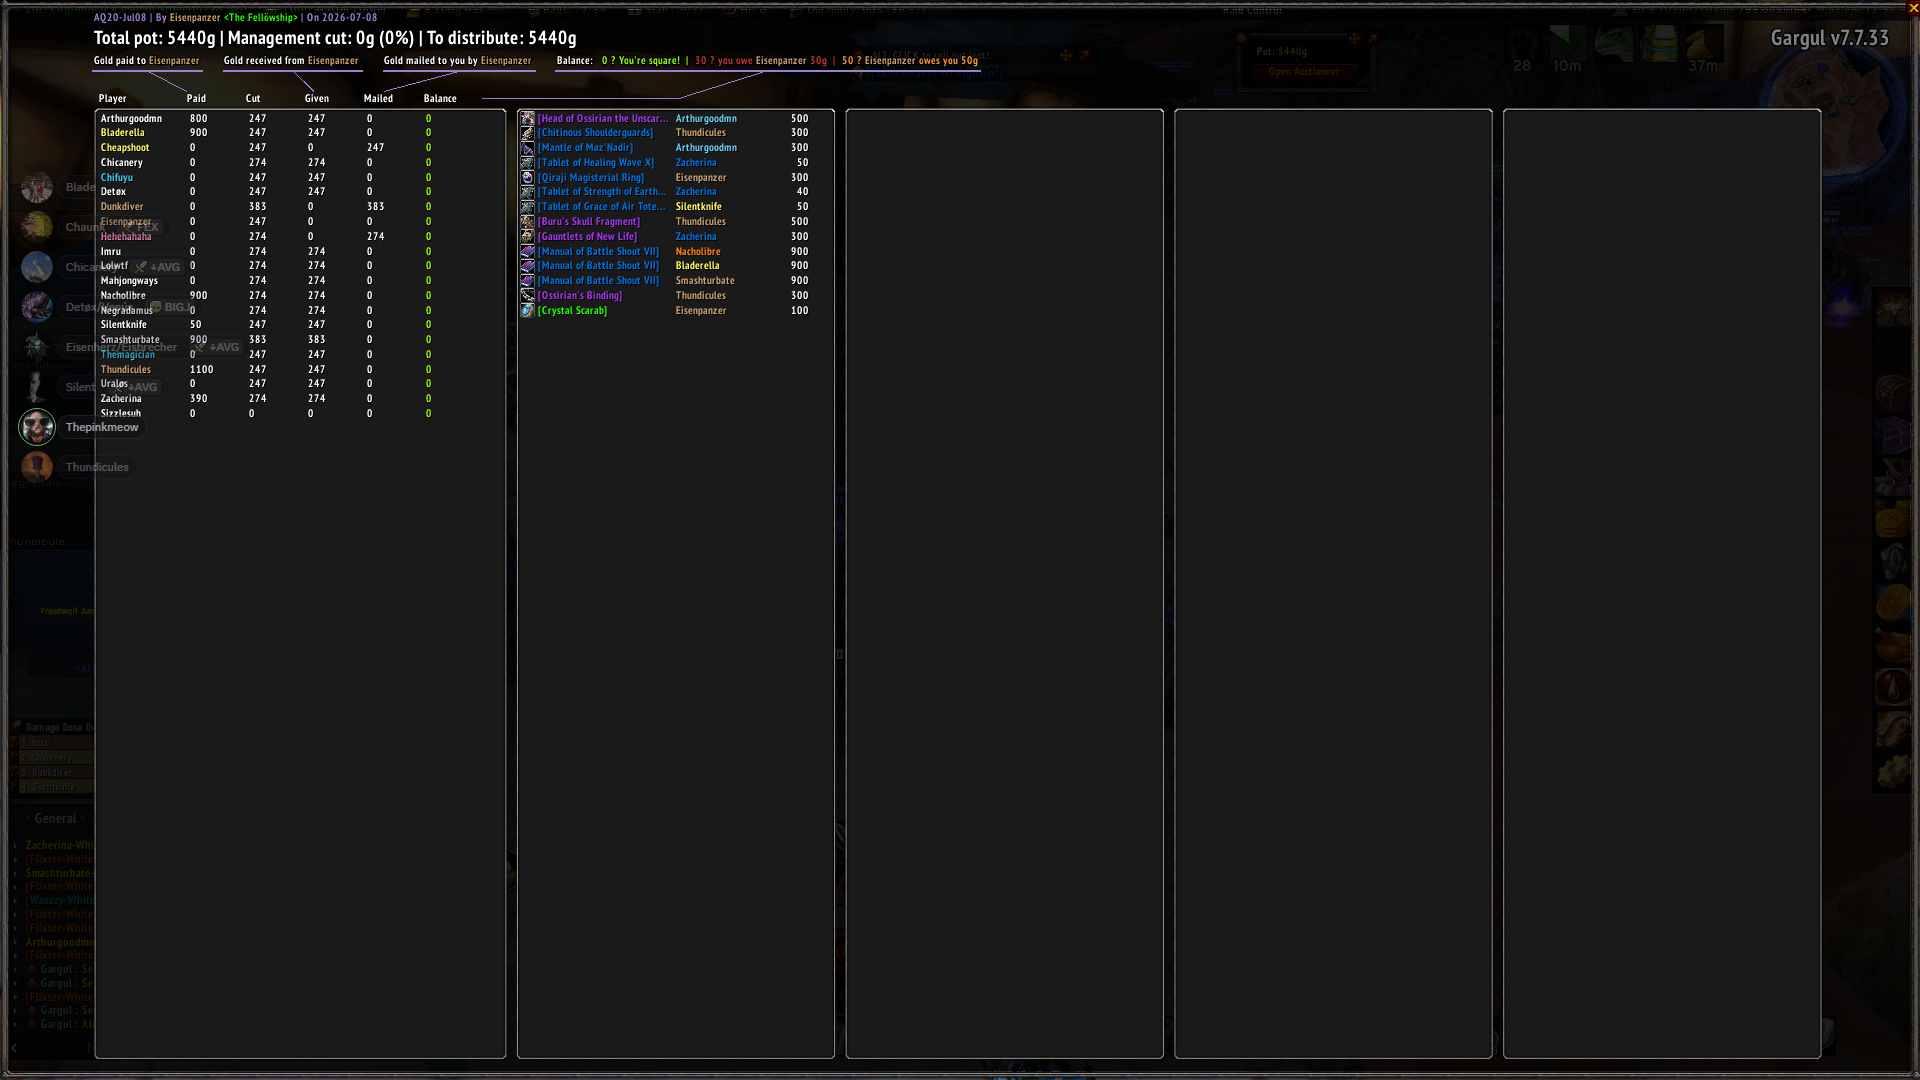The width and height of the screenshot is (1920, 1080).
Task: Click the Tablet of Grace of Air icon
Action: click(x=527, y=207)
